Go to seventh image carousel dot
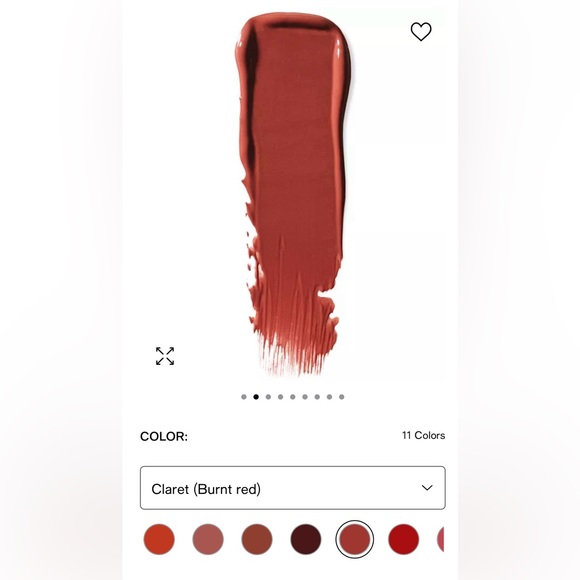 pyautogui.click(x=317, y=397)
